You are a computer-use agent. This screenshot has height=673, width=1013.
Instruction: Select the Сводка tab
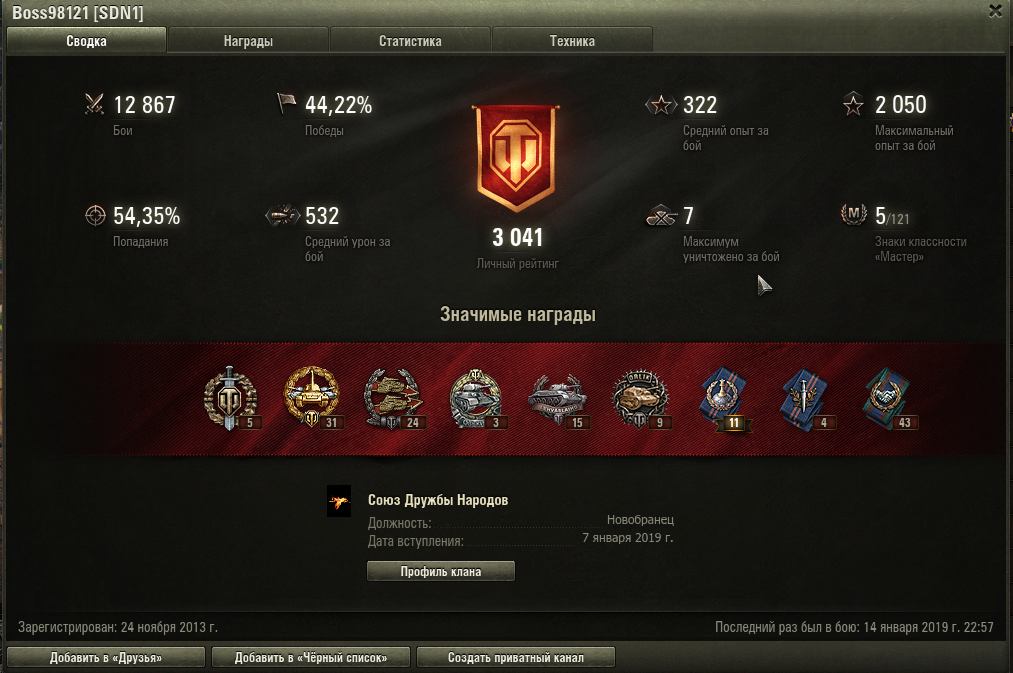[x=86, y=41]
